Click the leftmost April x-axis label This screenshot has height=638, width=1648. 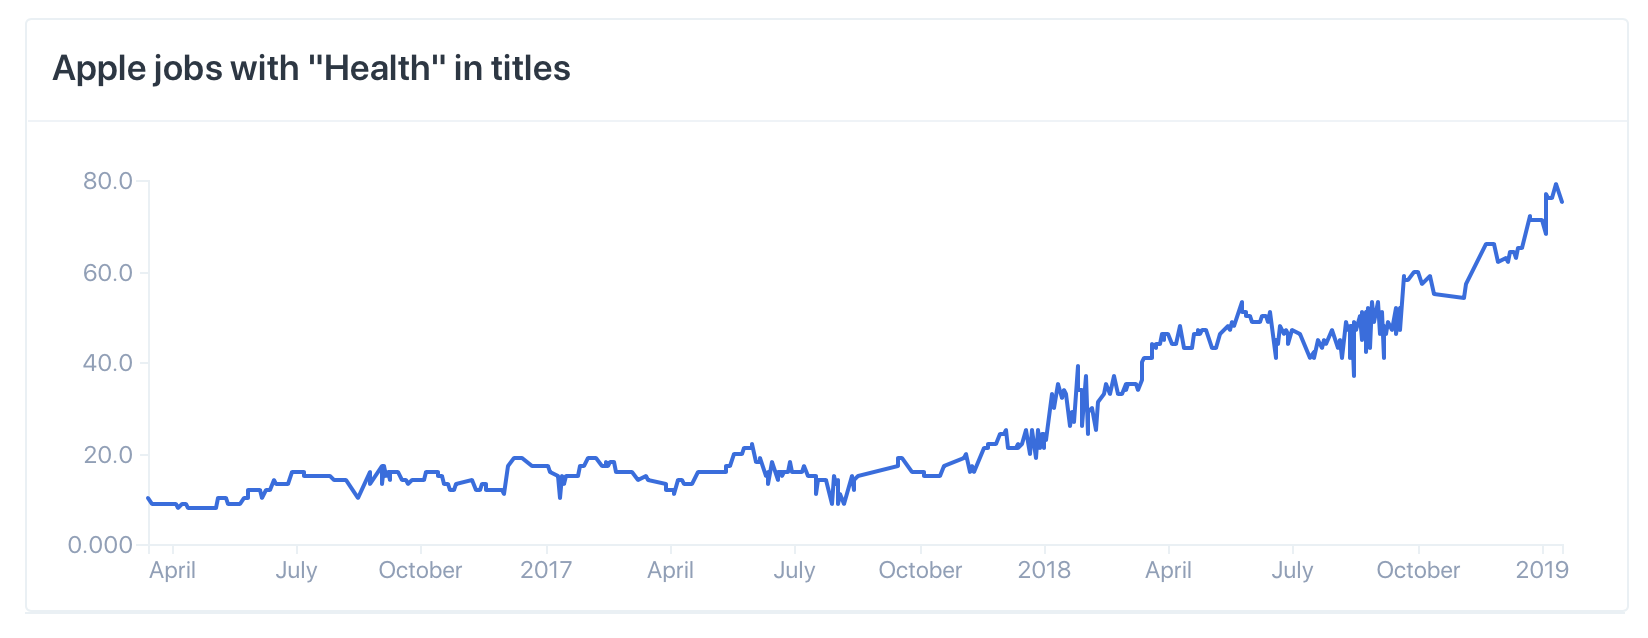[x=172, y=570]
